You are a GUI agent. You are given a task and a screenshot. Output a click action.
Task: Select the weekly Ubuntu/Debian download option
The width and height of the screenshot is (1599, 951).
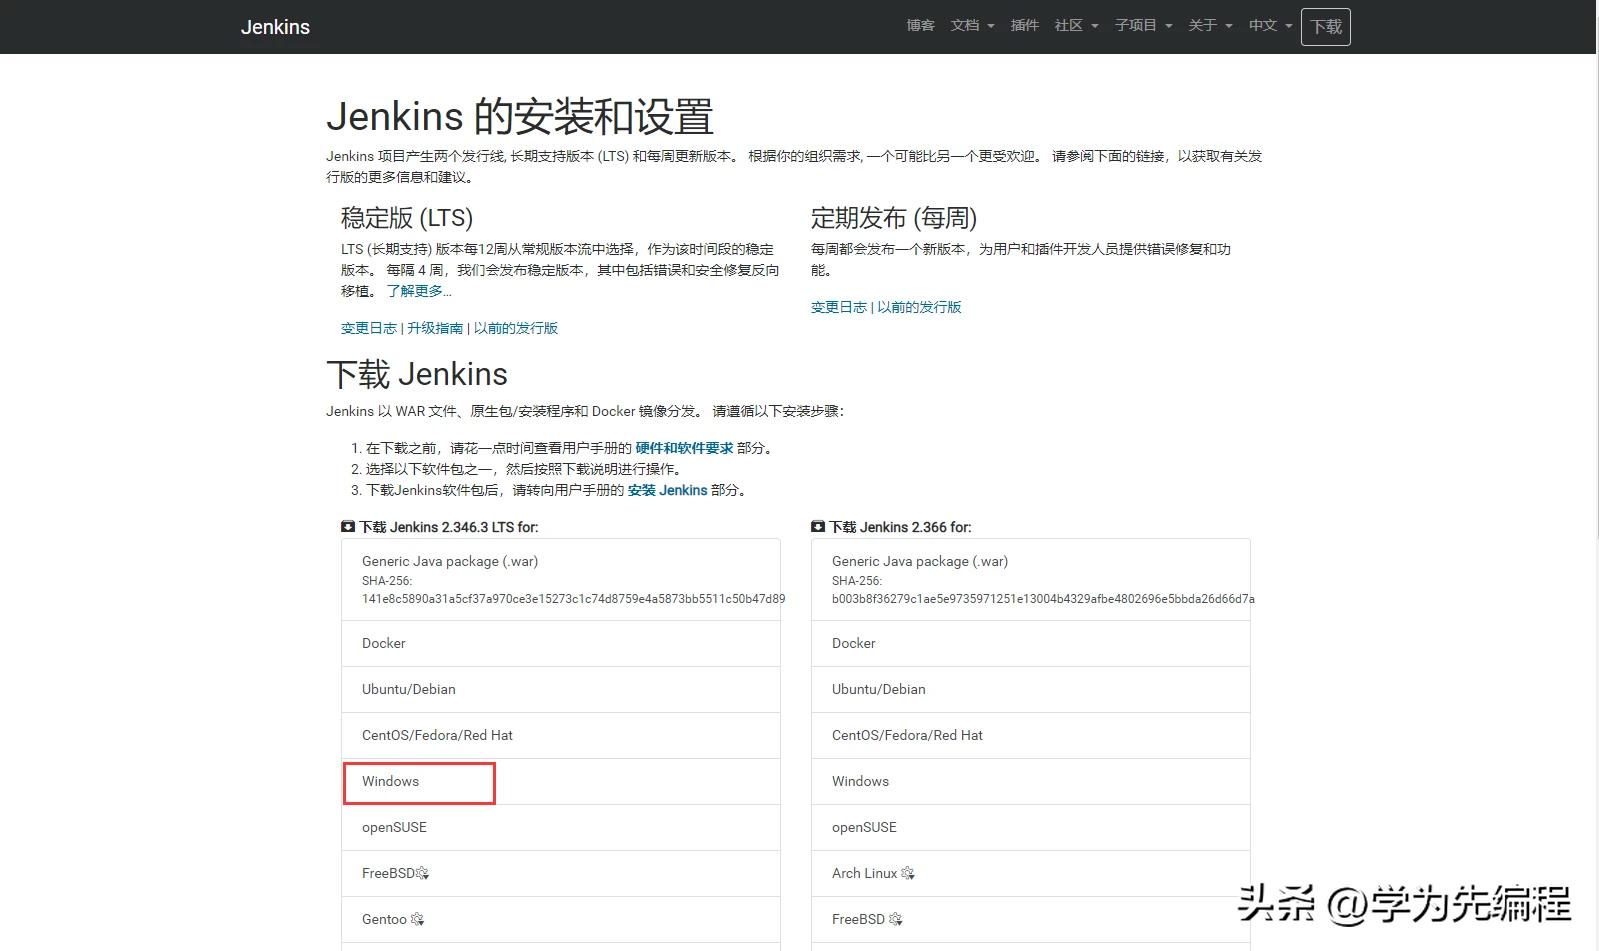click(1030, 689)
